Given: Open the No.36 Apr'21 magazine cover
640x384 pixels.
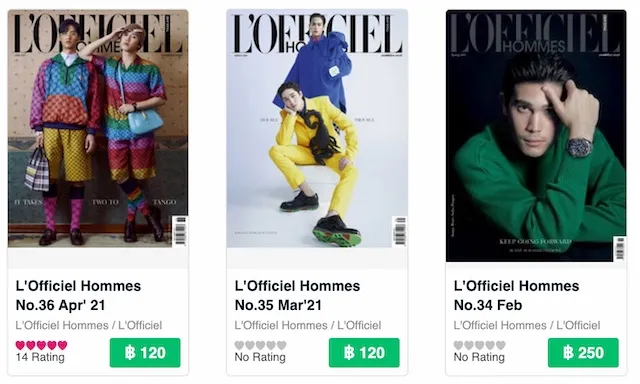Looking at the screenshot, I should pyautogui.click(x=98, y=129).
